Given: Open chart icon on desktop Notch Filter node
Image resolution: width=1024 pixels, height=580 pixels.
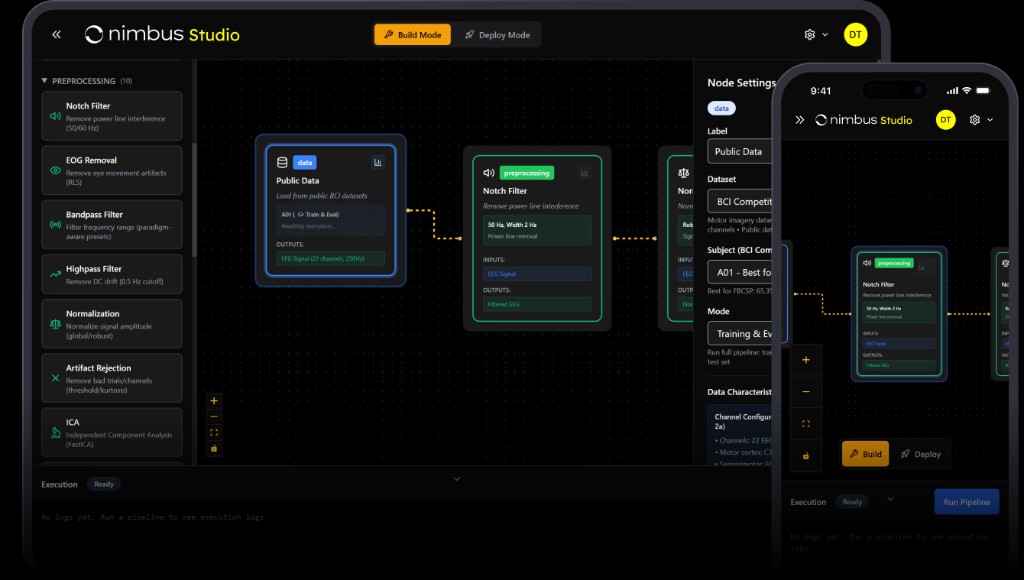Looking at the screenshot, I should coord(584,173).
